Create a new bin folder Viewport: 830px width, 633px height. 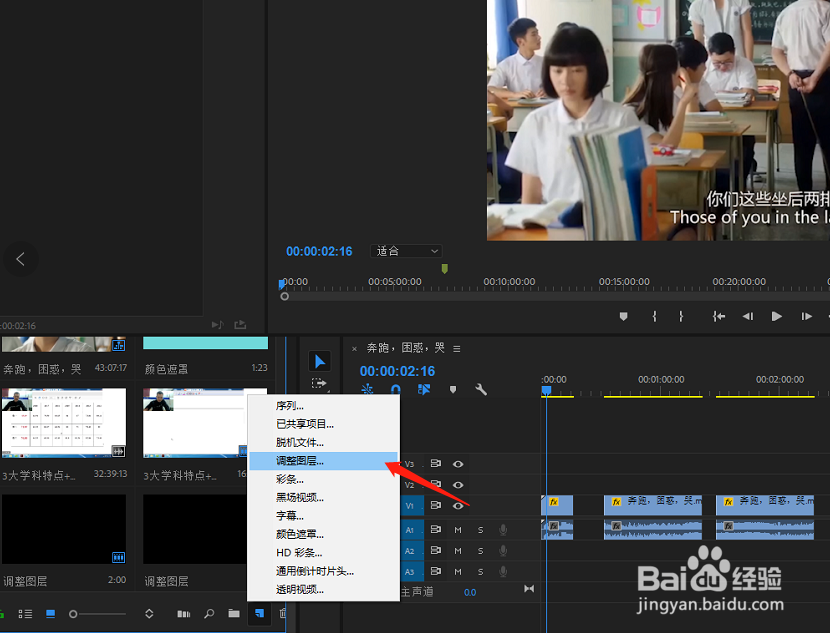pos(234,613)
